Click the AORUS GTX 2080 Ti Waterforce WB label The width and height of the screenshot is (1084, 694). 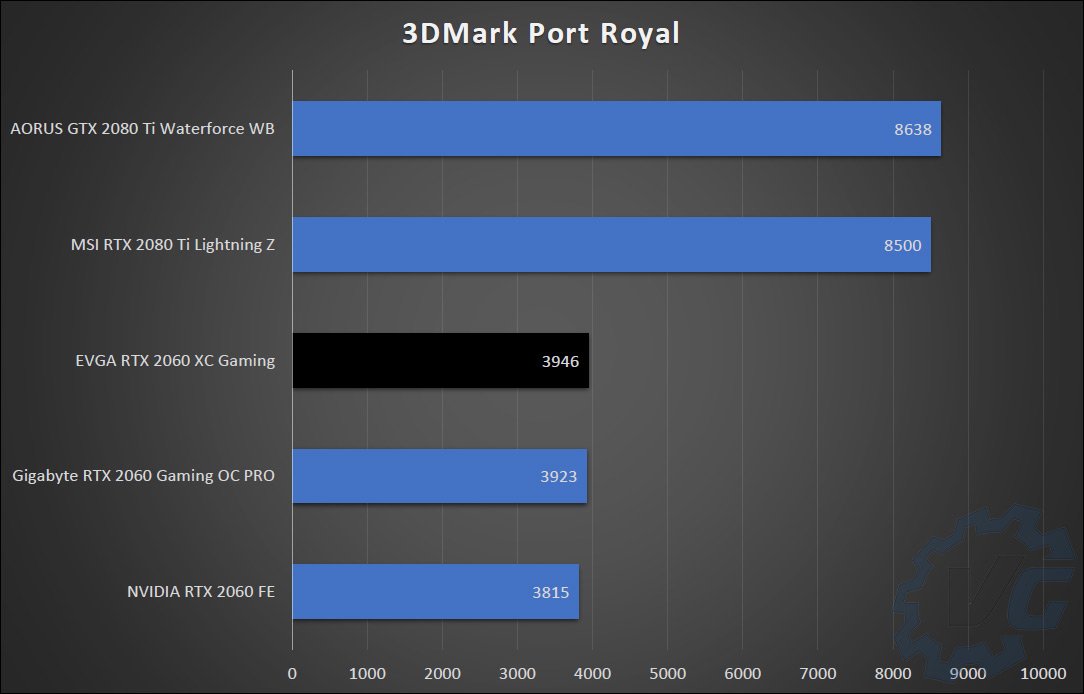142,129
